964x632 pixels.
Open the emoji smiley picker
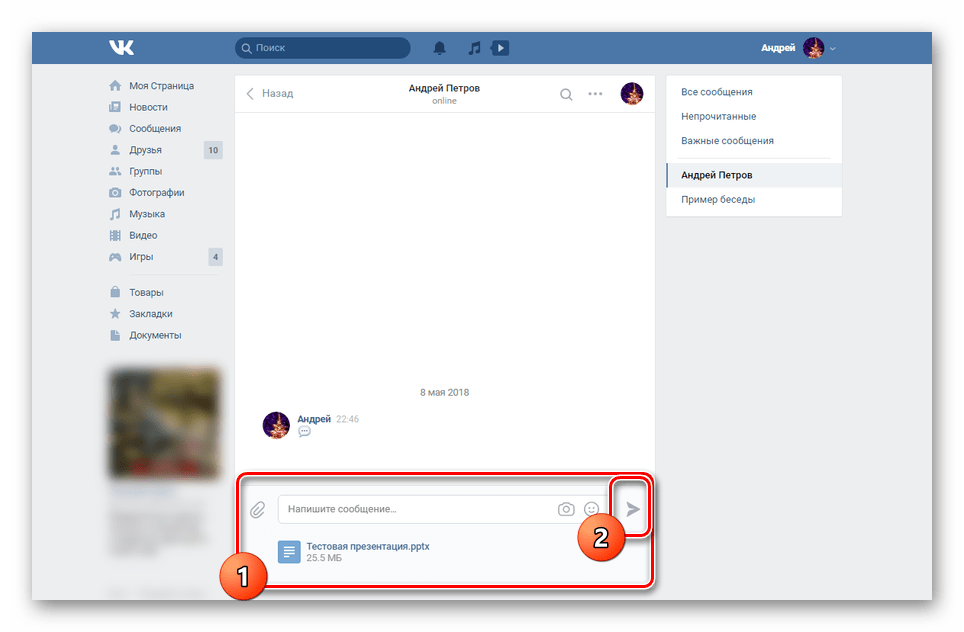click(591, 509)
